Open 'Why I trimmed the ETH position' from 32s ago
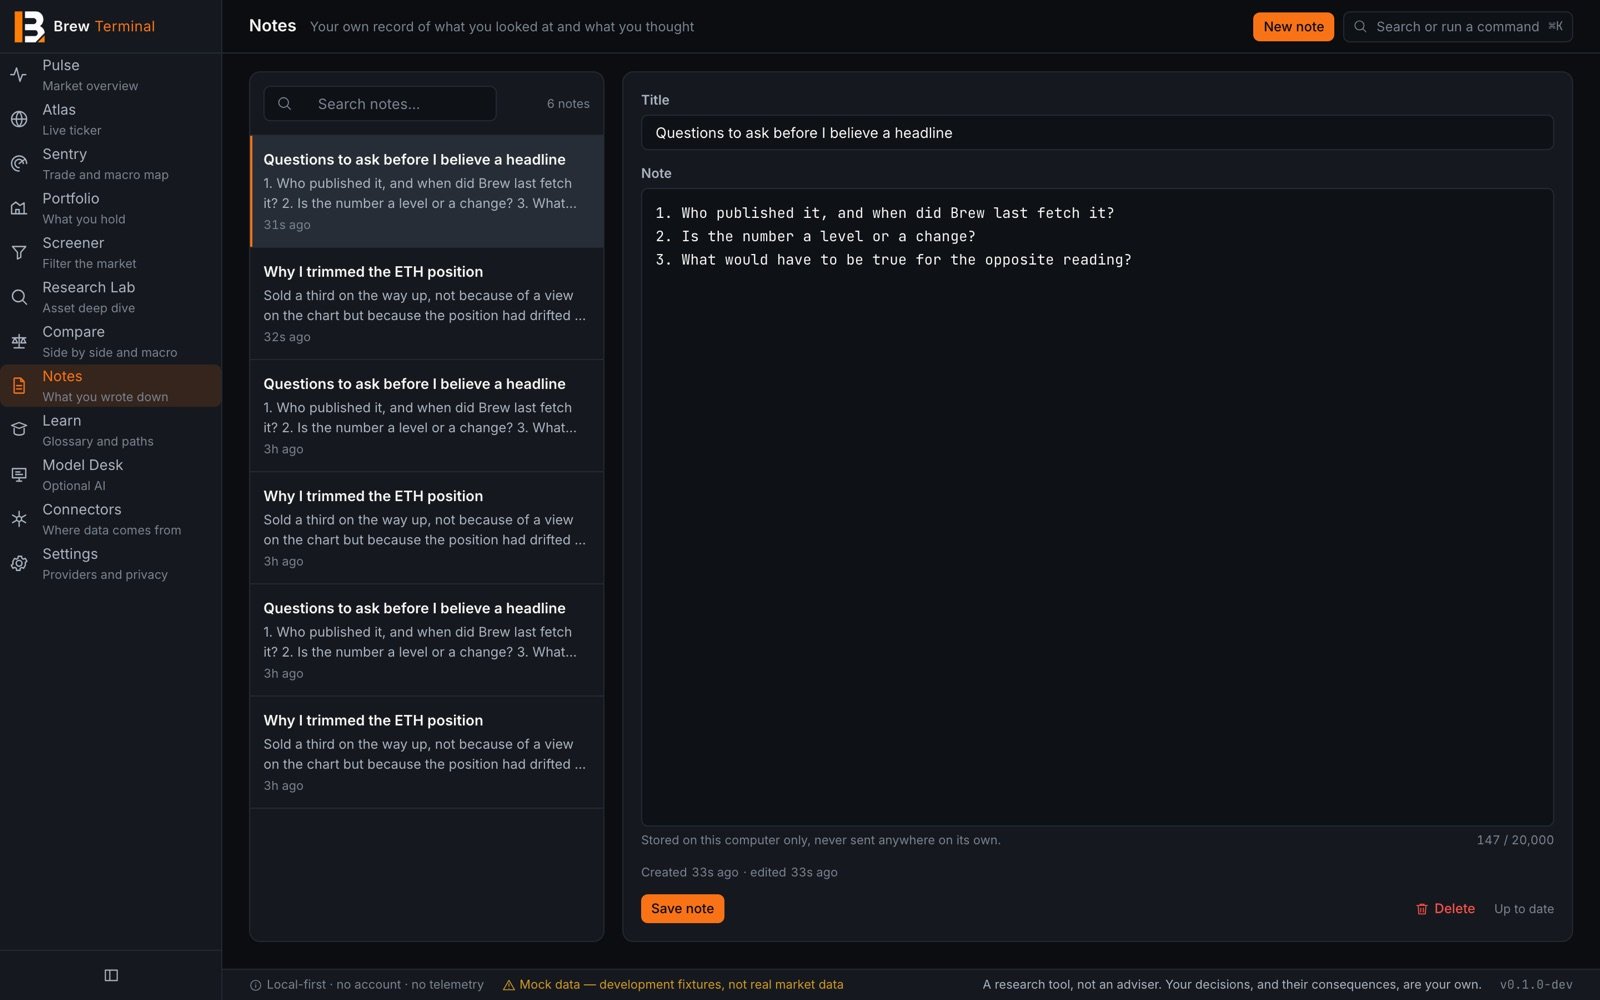Viewport: 1600px width, 1000px height. coord(426,303)
